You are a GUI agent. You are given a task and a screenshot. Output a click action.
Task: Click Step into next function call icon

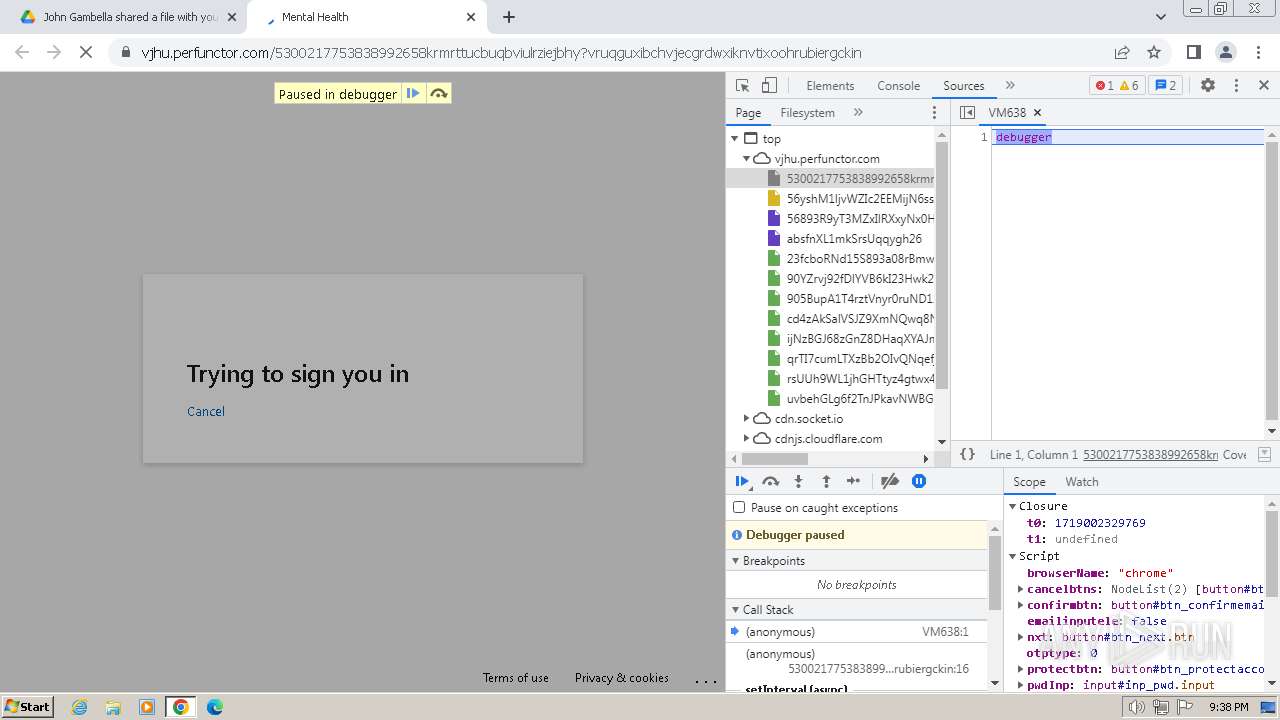pyautogui.click(x=798, y=481)
